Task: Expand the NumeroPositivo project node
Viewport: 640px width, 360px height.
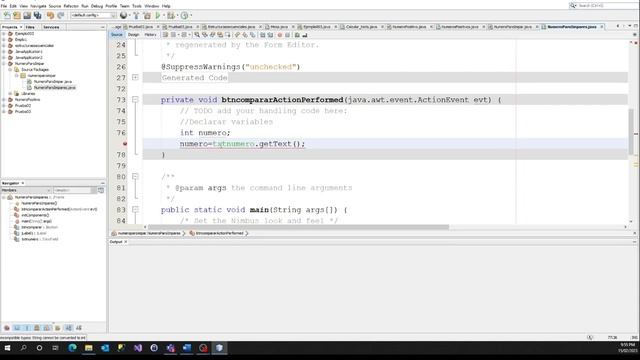Action: click(4, 100)
